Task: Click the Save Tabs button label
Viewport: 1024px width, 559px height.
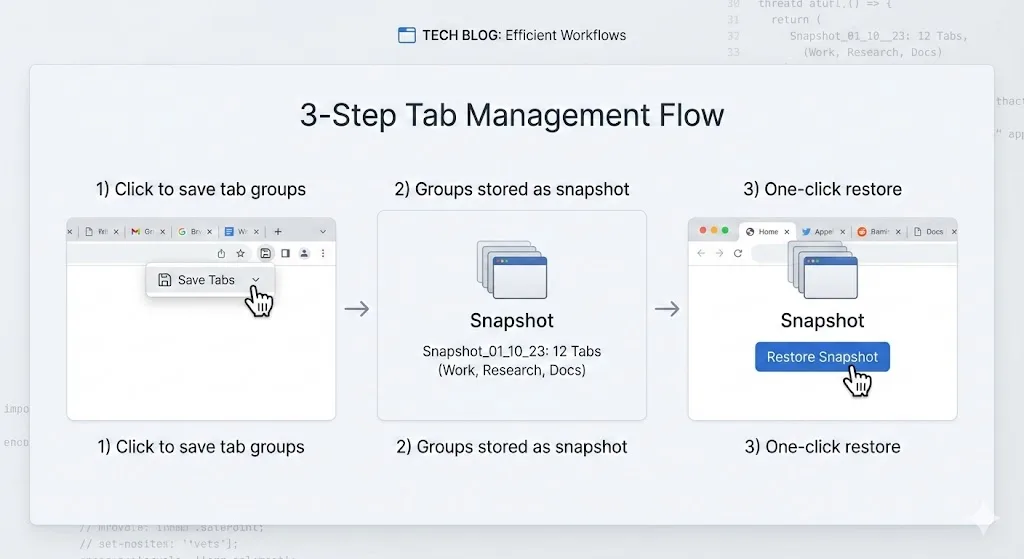Action: coord(206,280)
